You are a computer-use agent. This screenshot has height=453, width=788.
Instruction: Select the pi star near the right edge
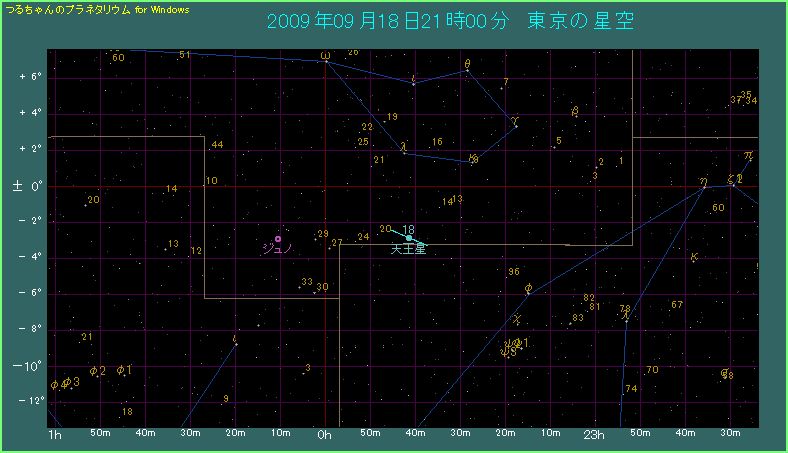coord(747,156)
